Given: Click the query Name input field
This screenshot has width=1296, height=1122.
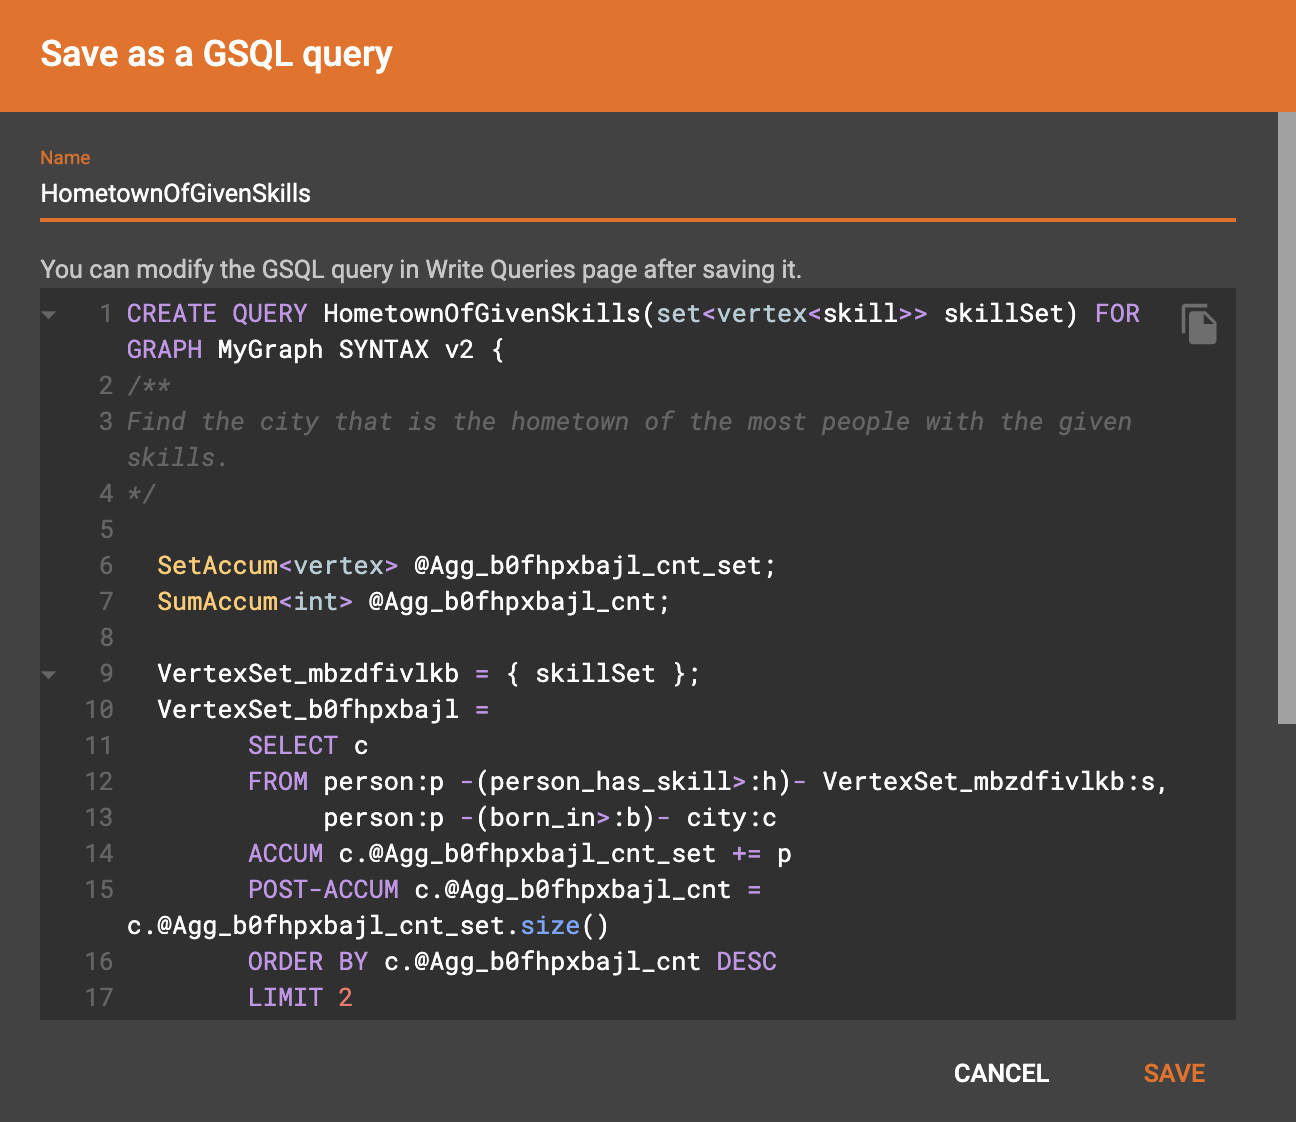Looking at the screenshot, I should click(637, 194).
